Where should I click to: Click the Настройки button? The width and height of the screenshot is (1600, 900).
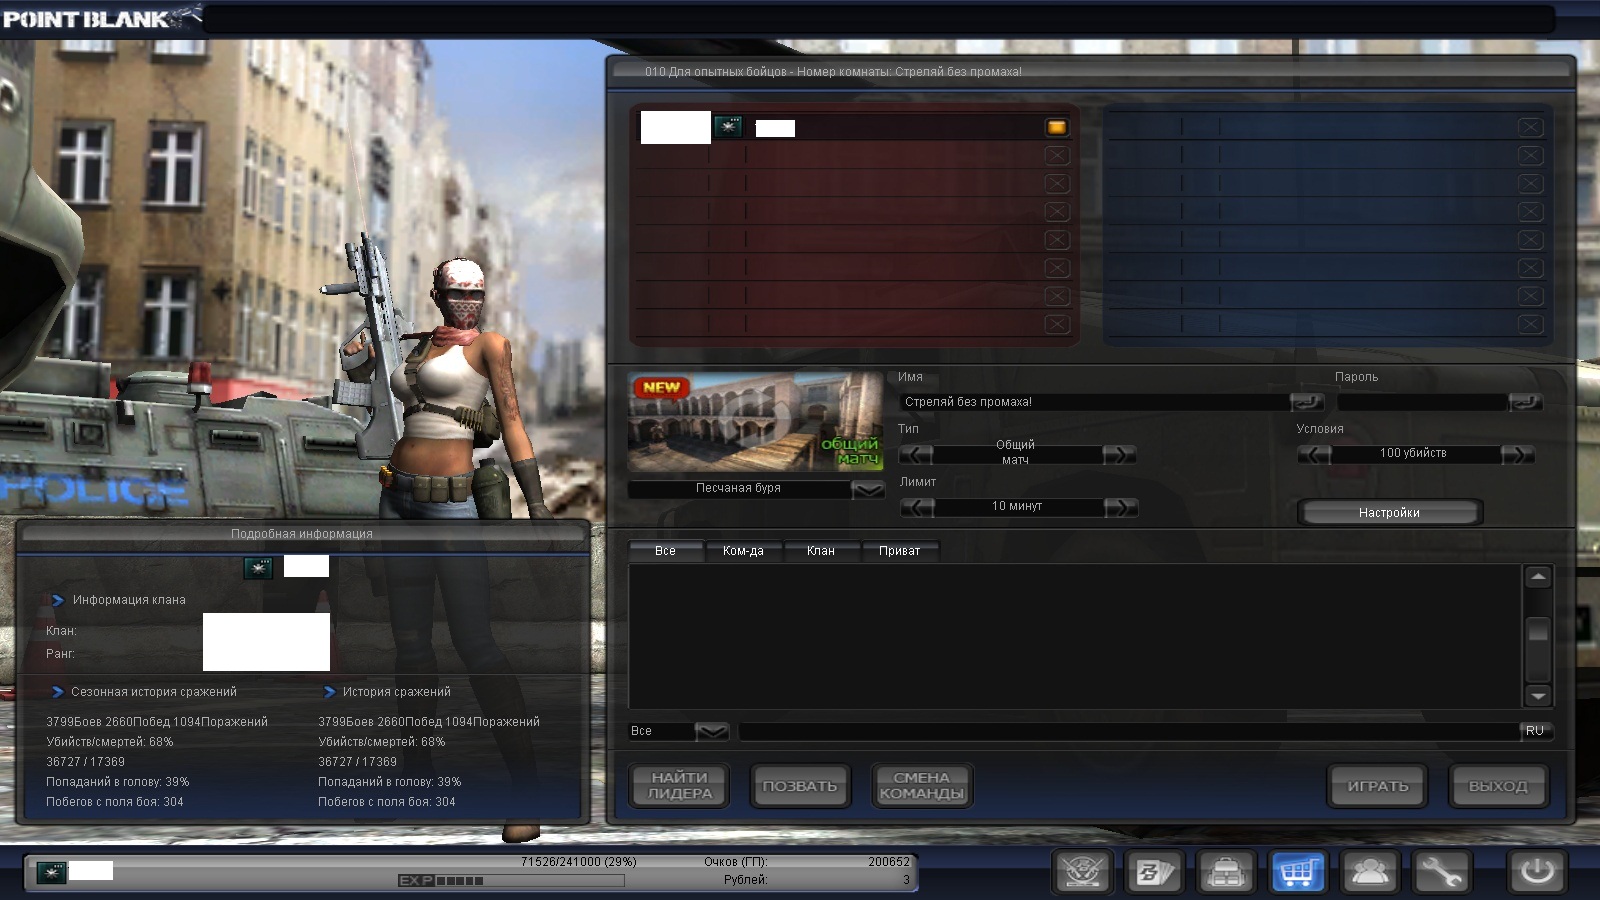click(1389, 513)
